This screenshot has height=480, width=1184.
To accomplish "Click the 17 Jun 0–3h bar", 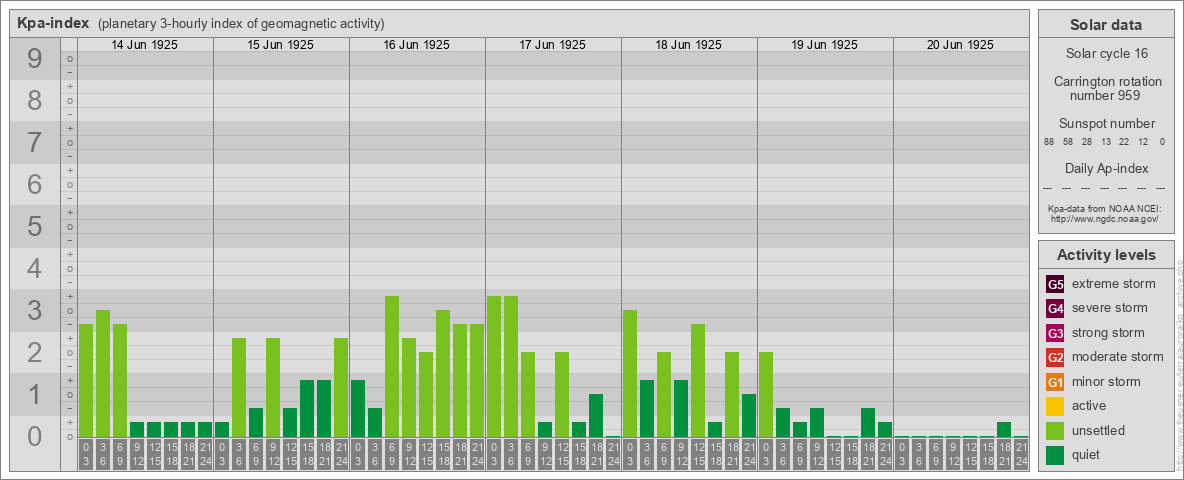I will (494, 367).
